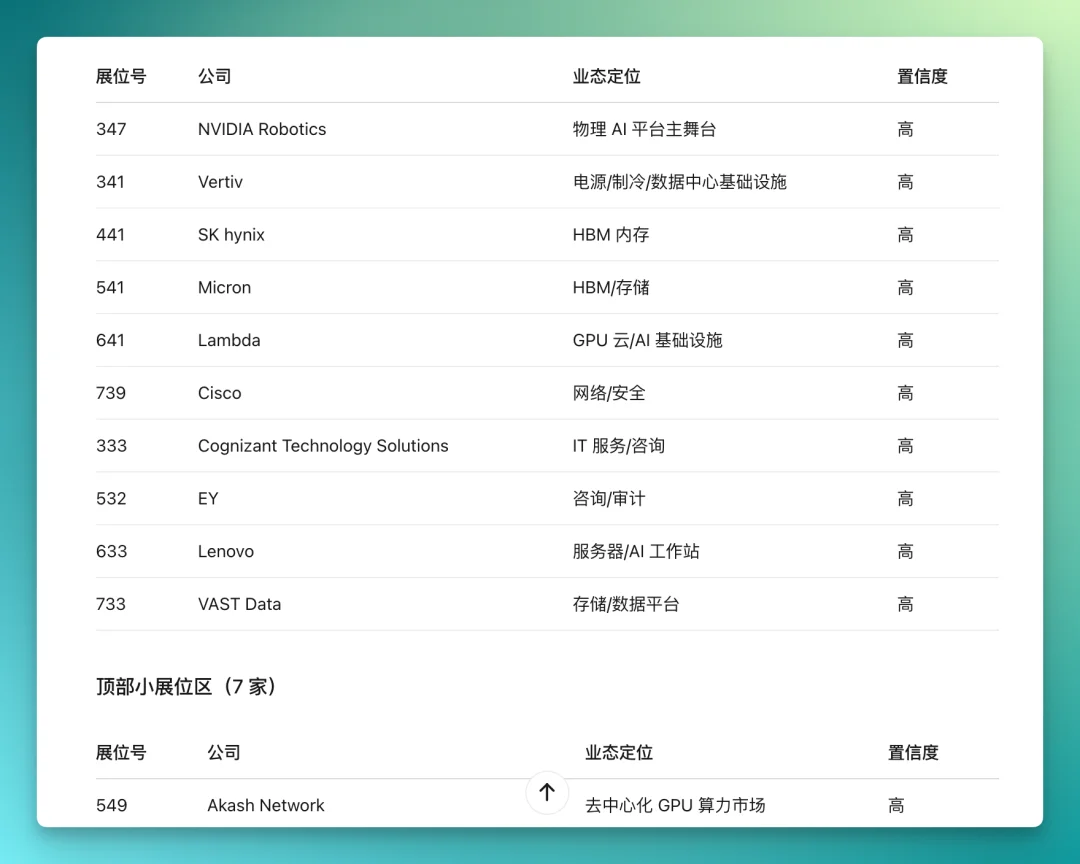Click second table's 业态定位 column header
Image resolution: width=1080 pixels, height=864 pixels.
[619, 752]
